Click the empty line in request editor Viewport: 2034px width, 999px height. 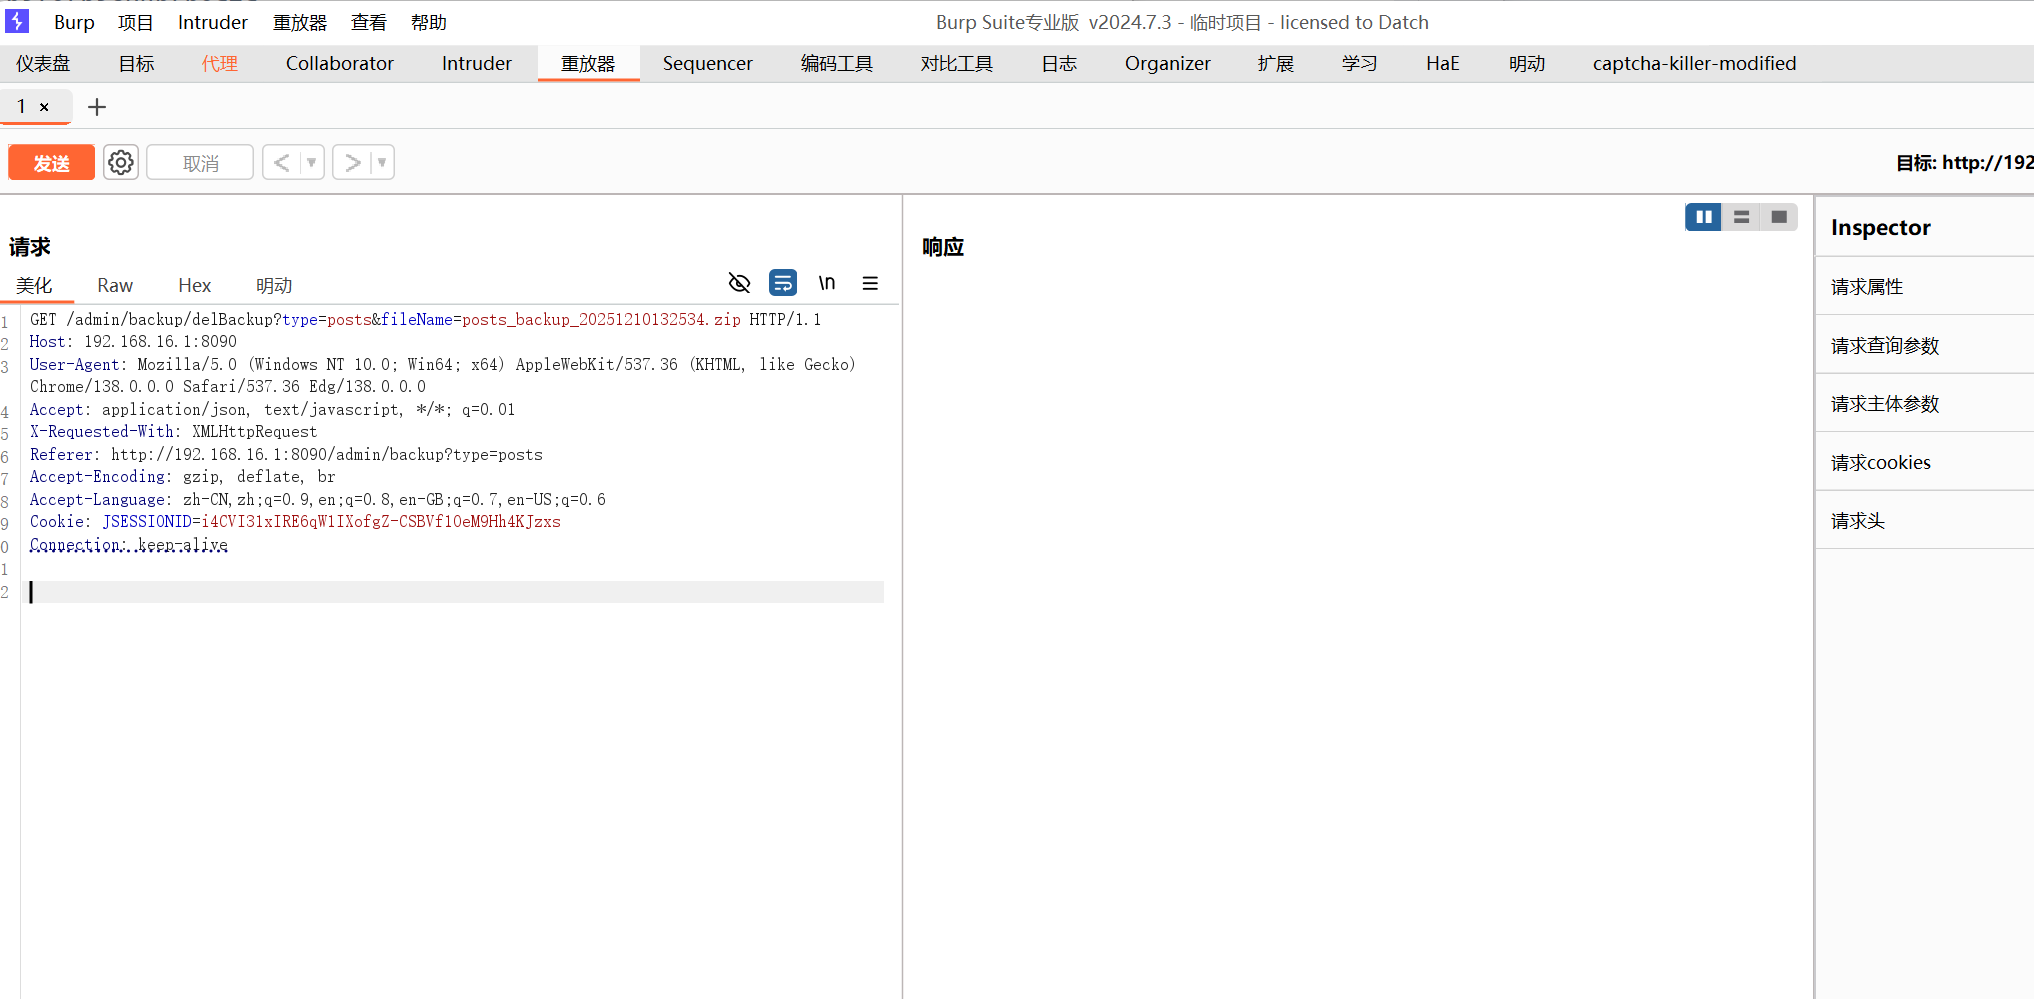[450, 592]
